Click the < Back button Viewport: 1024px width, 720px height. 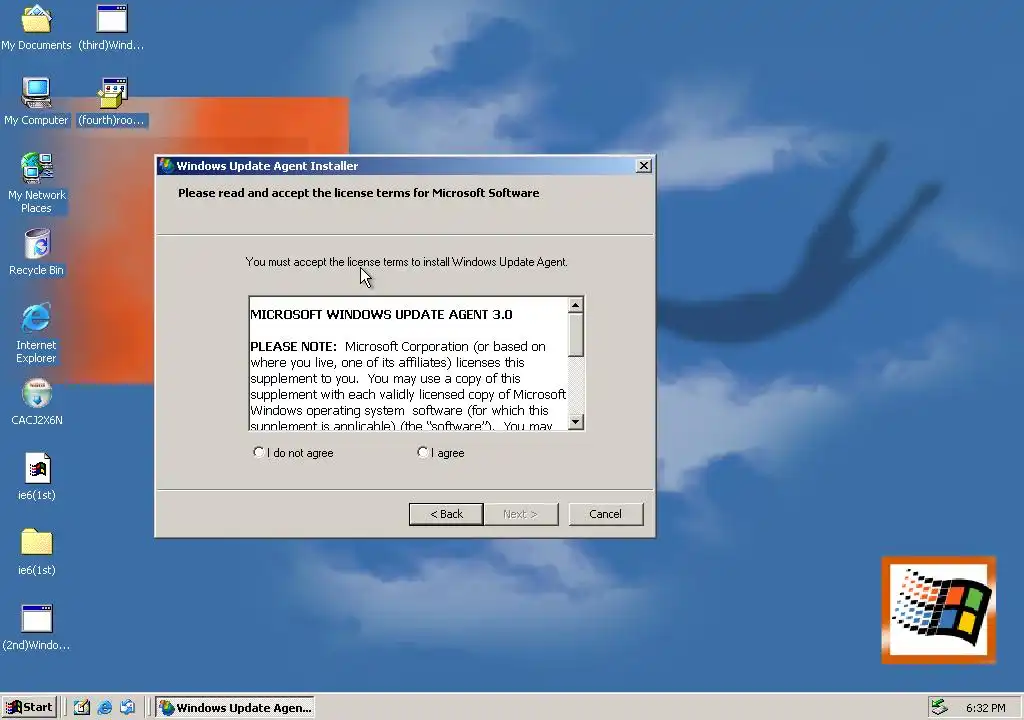click(x=446, y=514)
